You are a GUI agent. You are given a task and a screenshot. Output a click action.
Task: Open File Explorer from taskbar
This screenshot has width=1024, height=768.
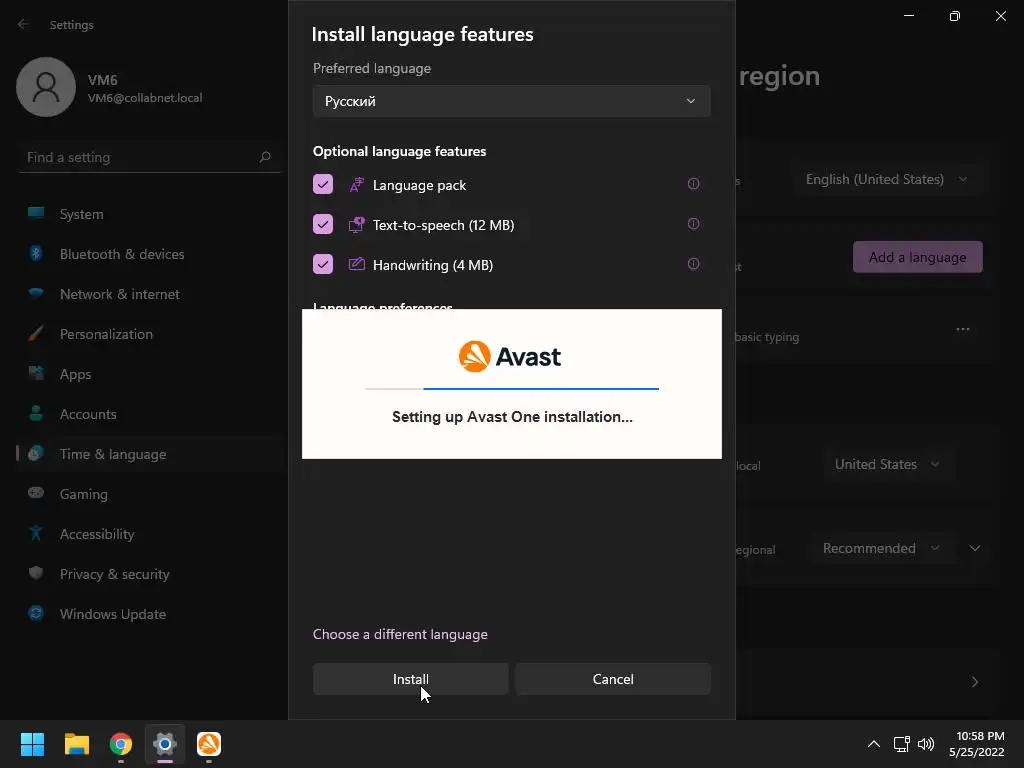point(76,744)
